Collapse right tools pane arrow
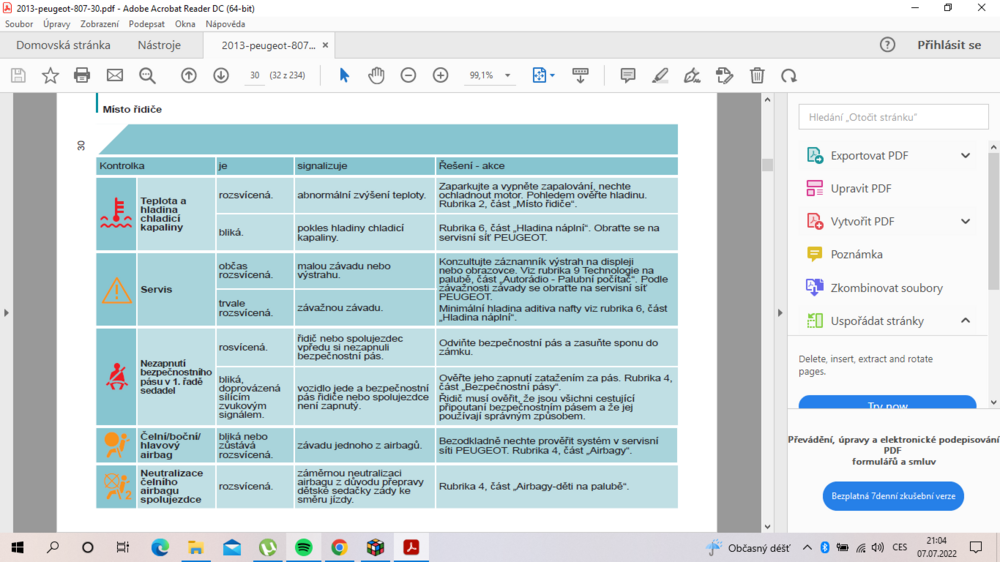Image resolution: width=1000 pixels, height=562 pixels. tap(779, 313)
